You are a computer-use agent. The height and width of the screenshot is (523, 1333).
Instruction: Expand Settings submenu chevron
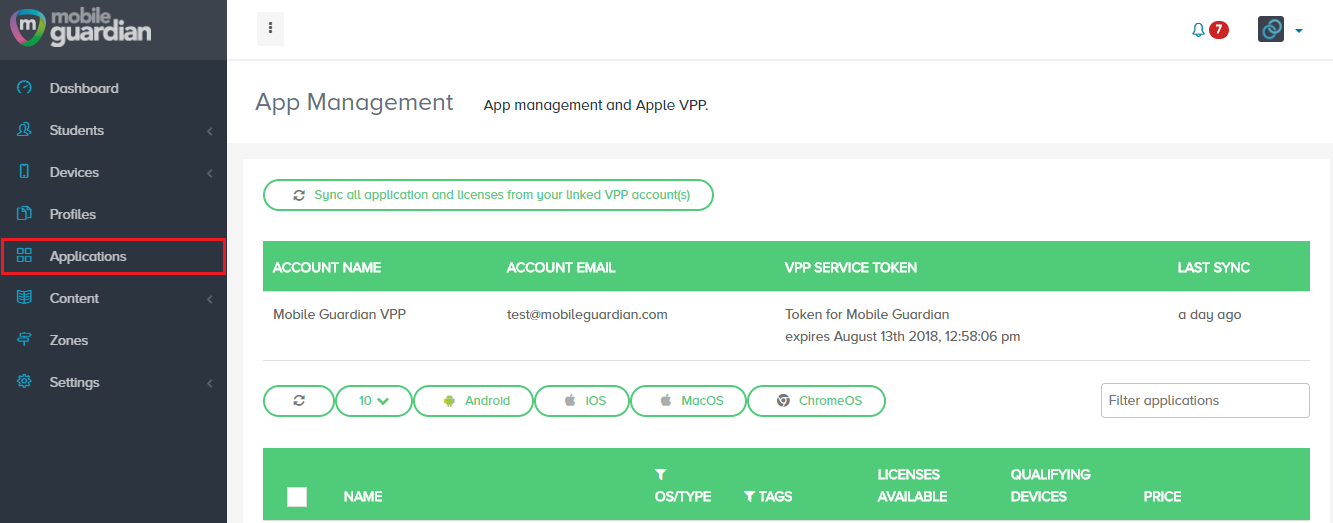pyautogui.click(x=210, y=383)
